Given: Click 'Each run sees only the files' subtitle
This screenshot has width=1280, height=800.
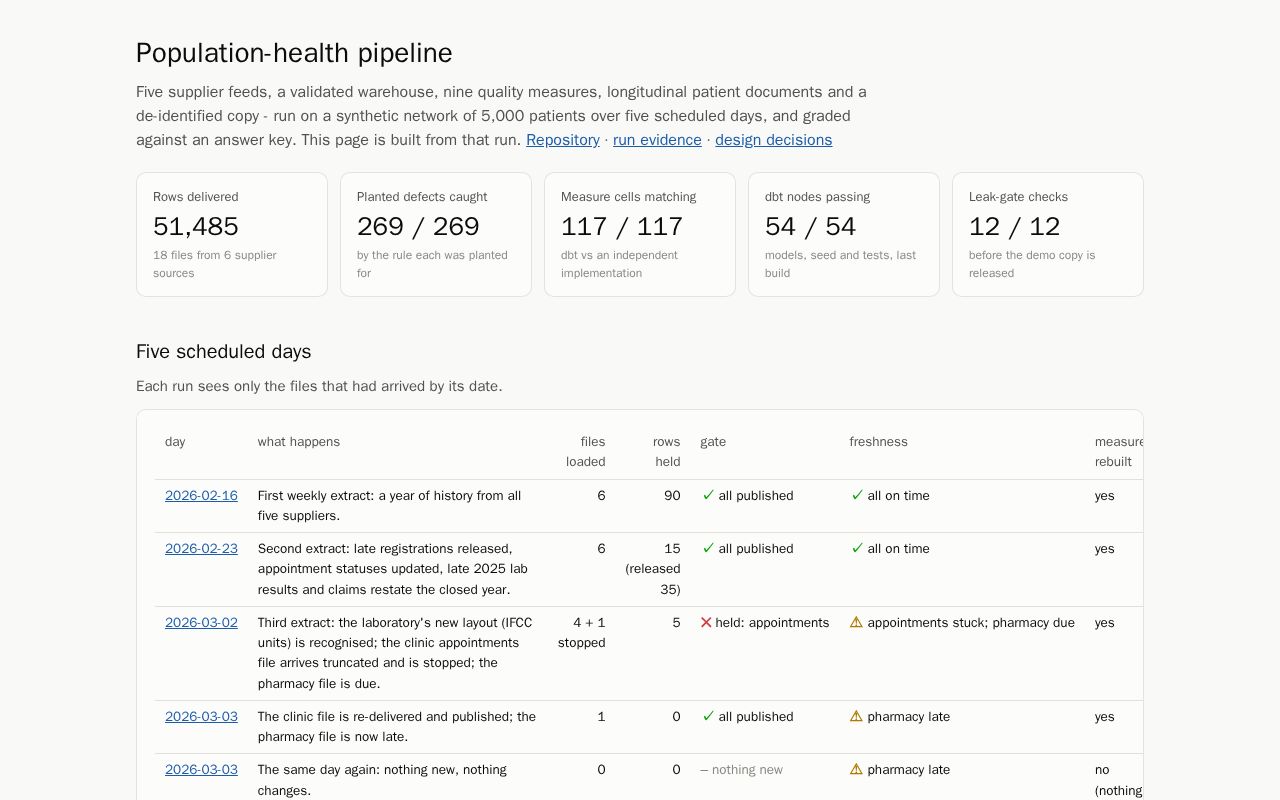Looking at the screenshot, I should [x=319, y=386].
